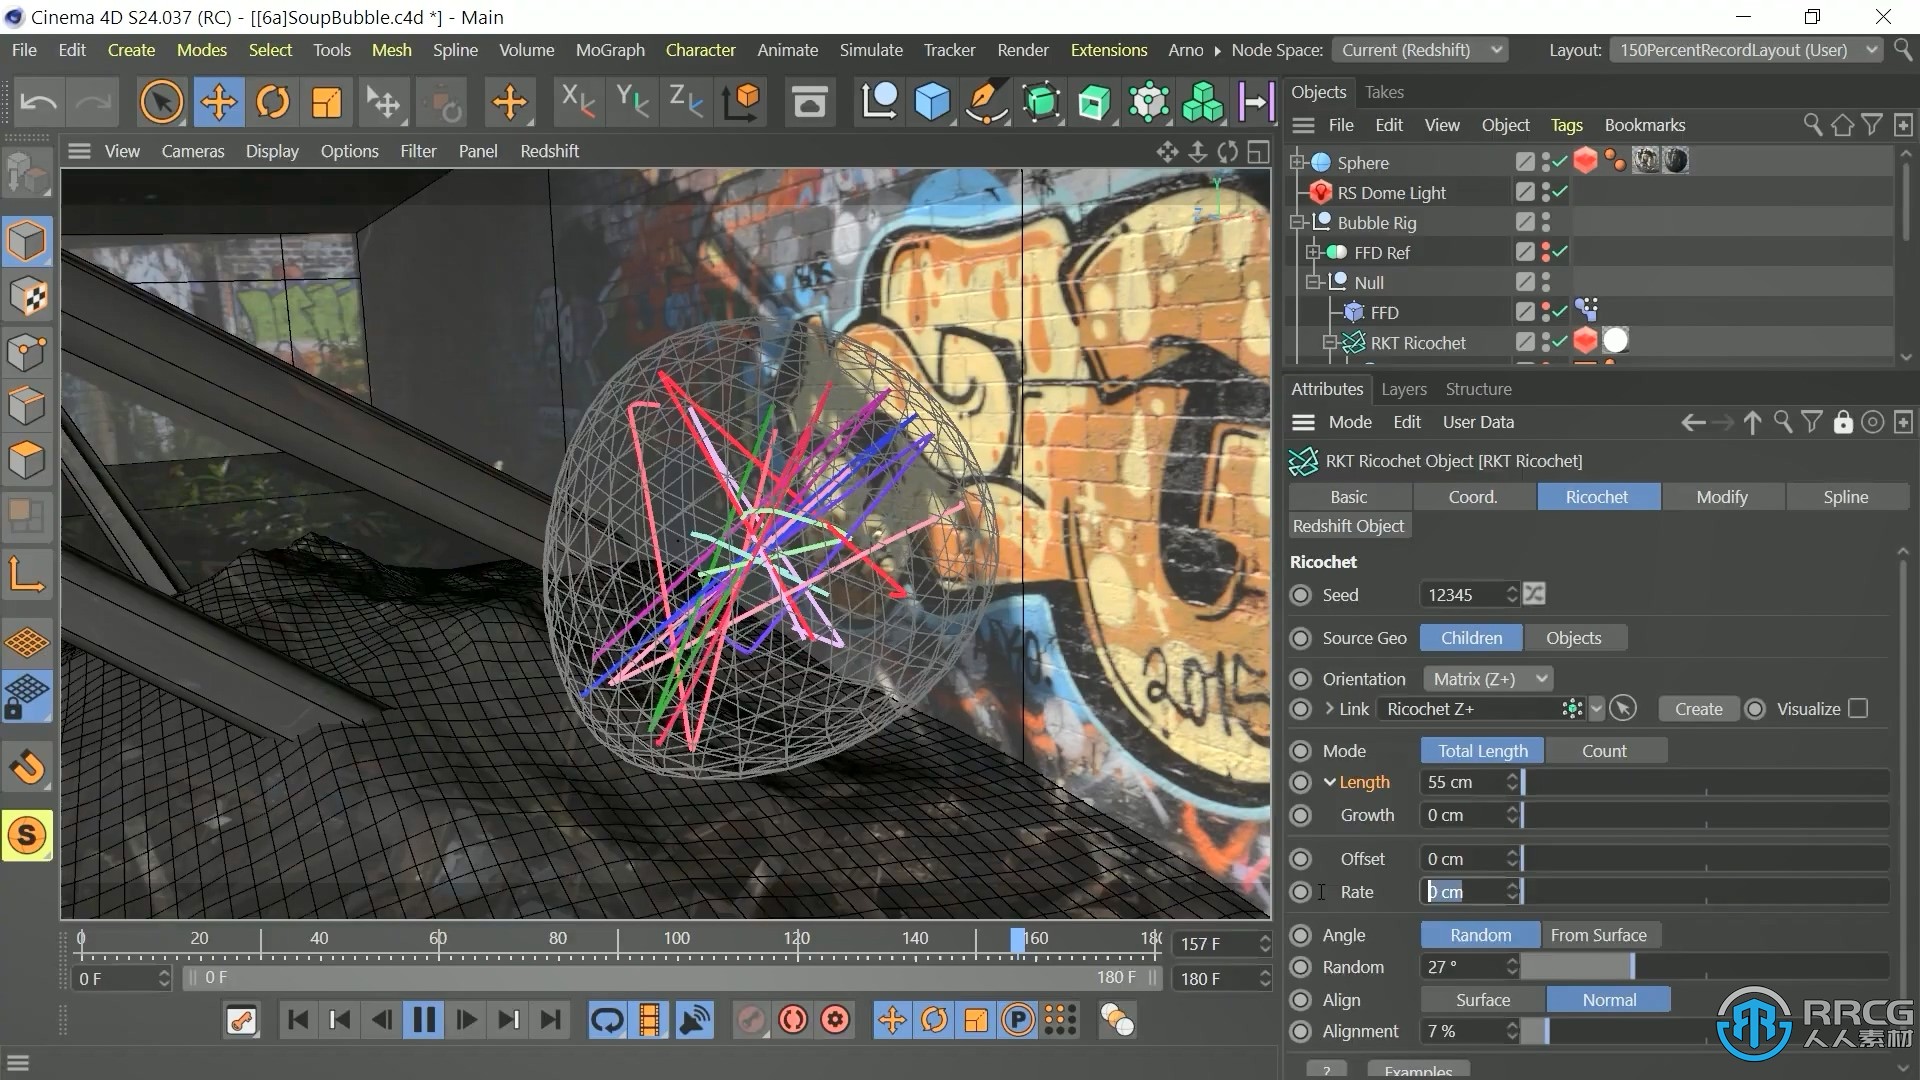Click the Coordinate System icon
This screenshot has width=1920, height=1080.
click(741, 102)
